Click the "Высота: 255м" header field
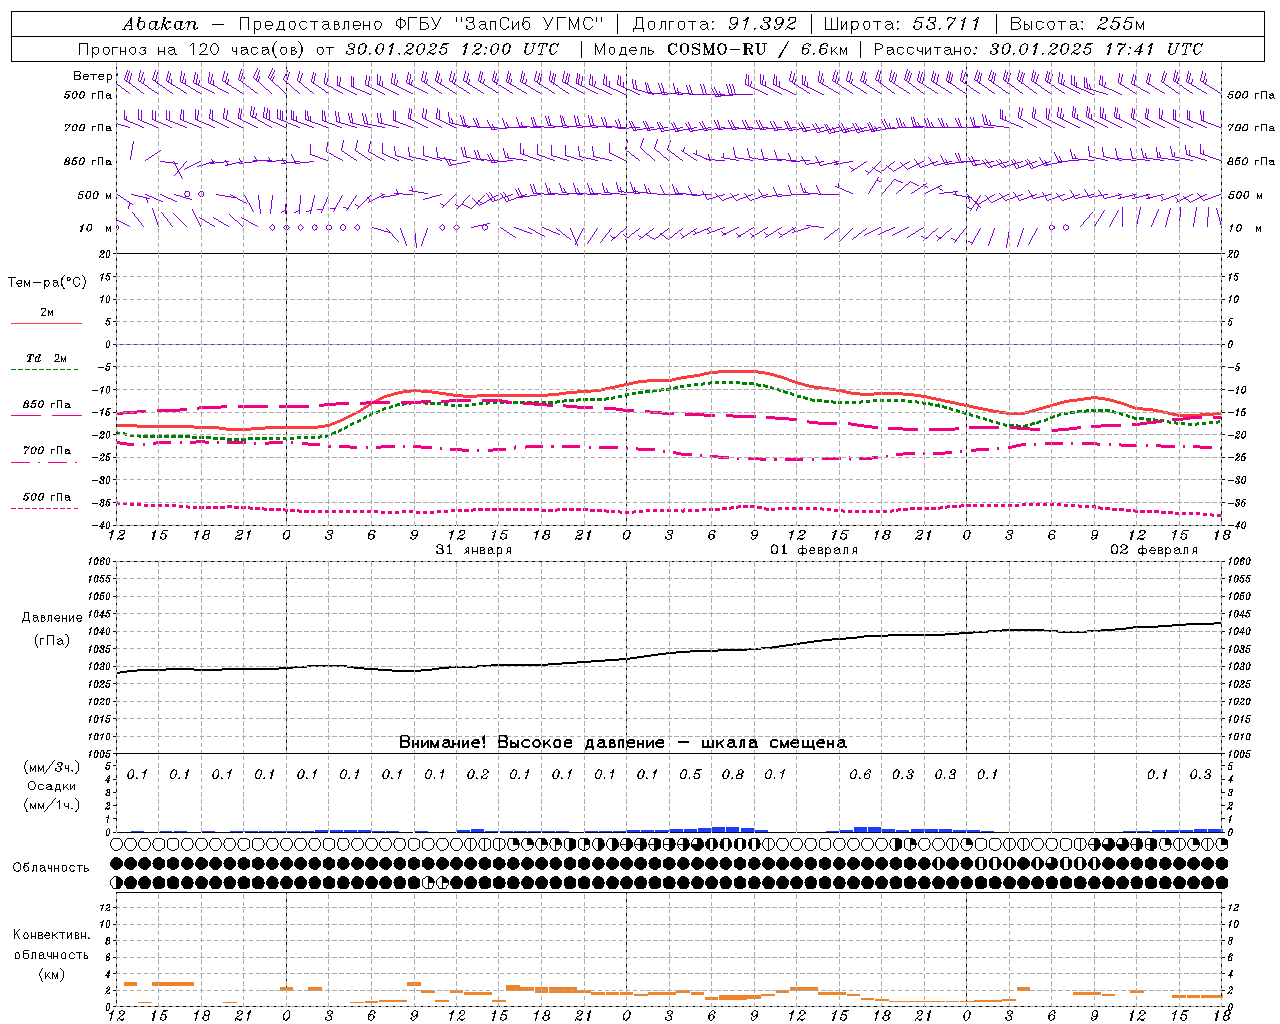This screenshot has height=1024, width=1280. 1077,23
